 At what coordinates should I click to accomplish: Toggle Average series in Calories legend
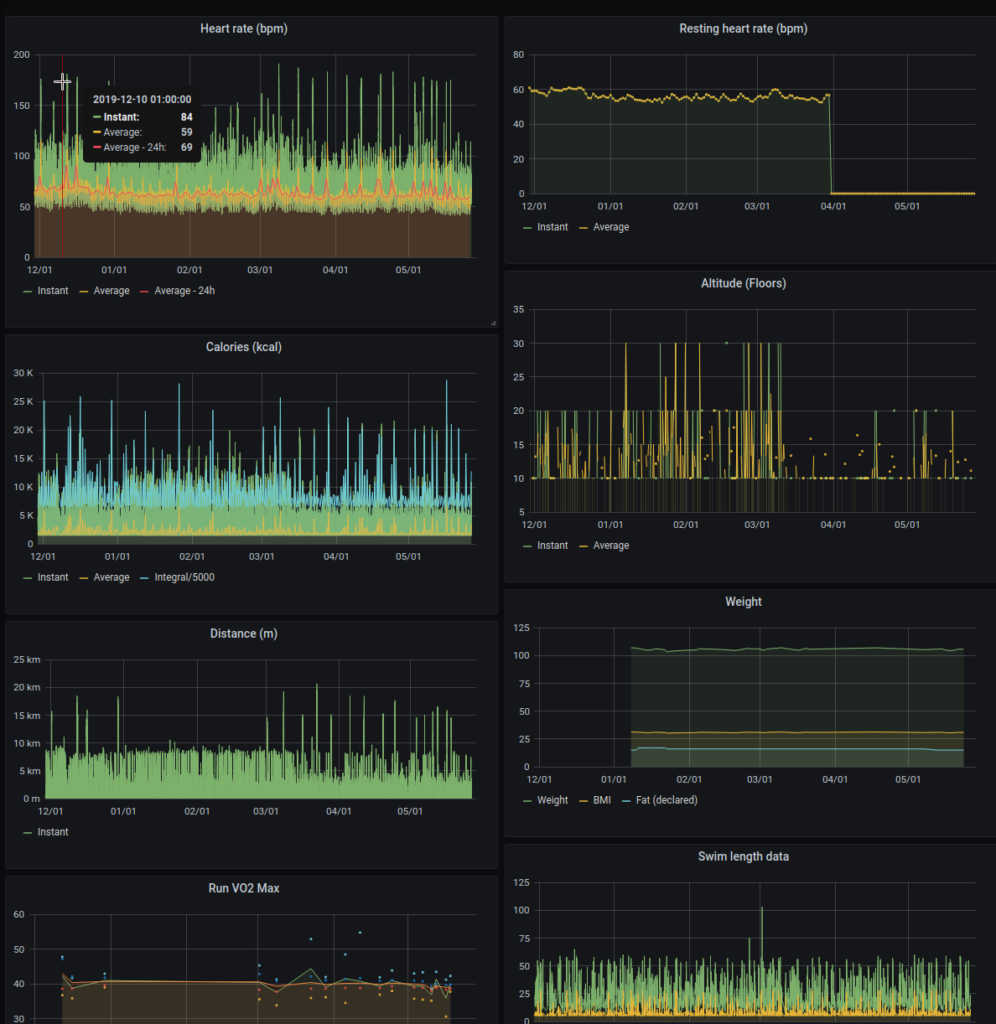click(111, 577)
